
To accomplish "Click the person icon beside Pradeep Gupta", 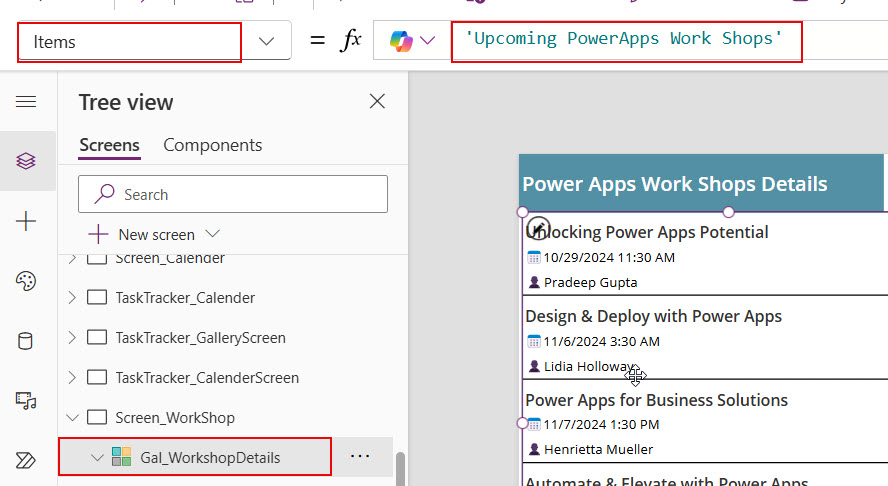I will pyautogui.click(x=533, y=282).
